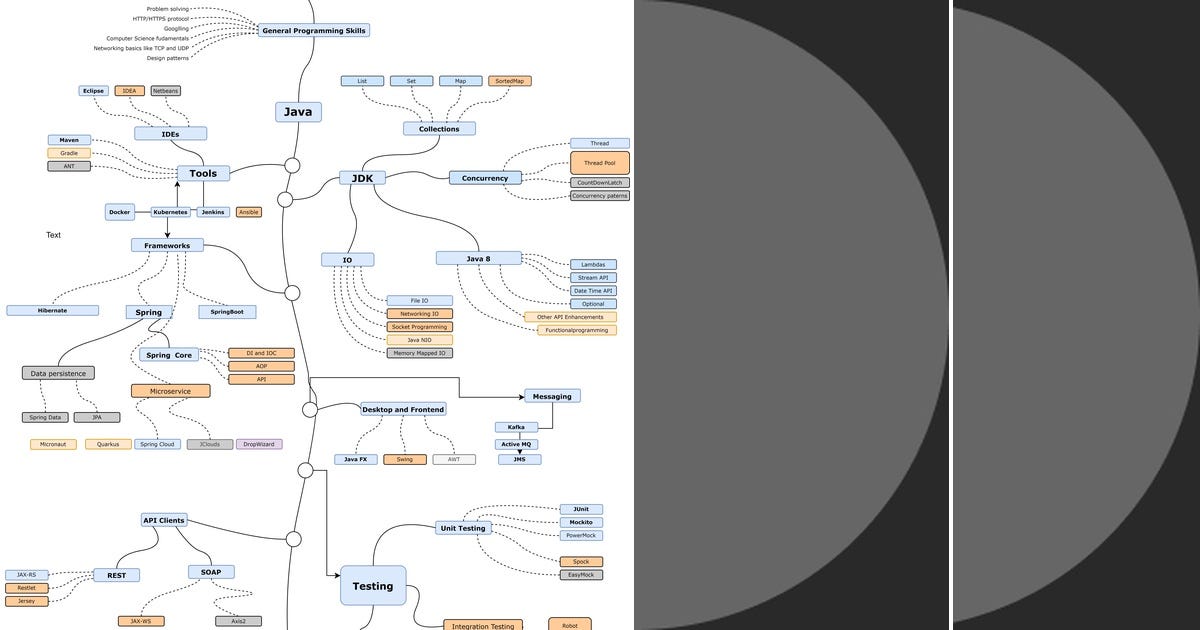Collapse the circle between Java and JDK

[283, 200]
